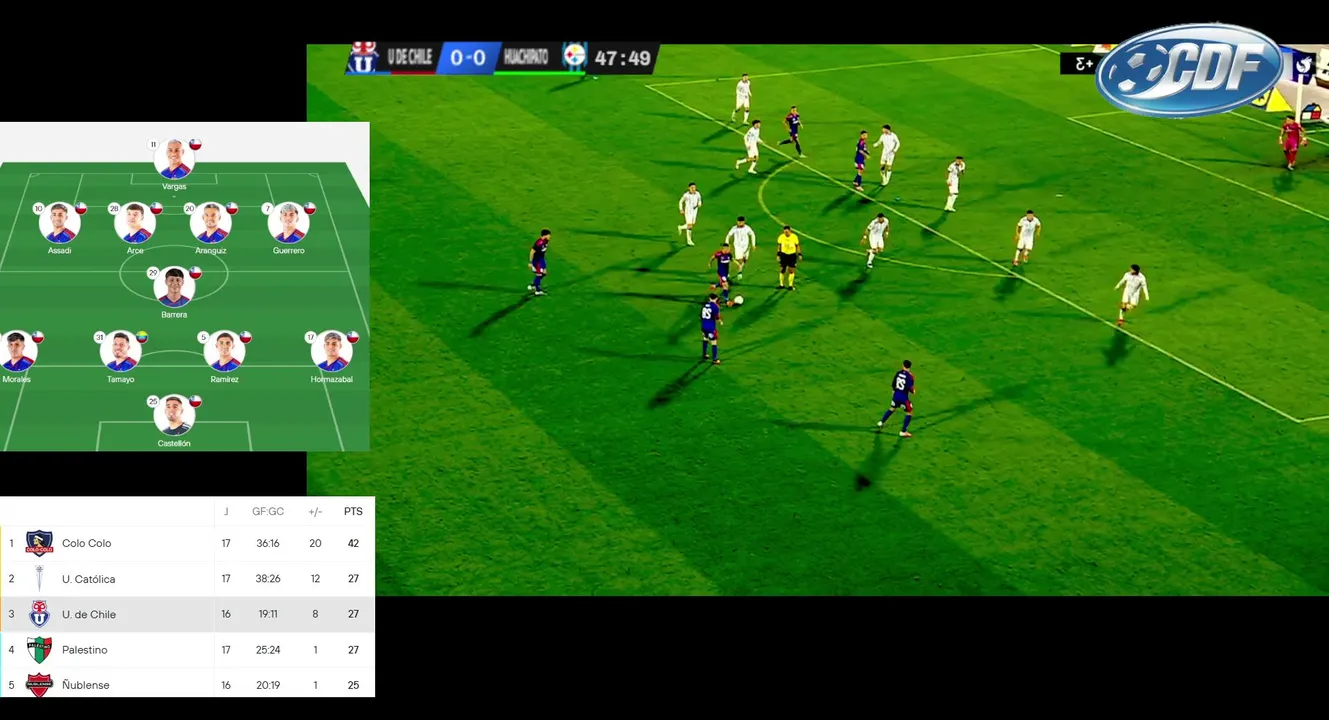This screenshot has width=1329, height=720.
Task: Select Vargas's player photo in lineup
Action: click(174, 160)
